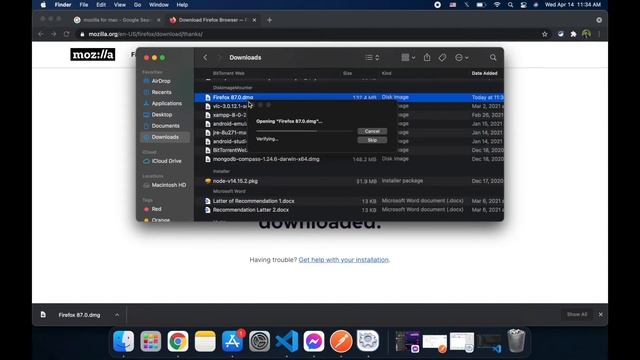Sort by Date Added column
The width and height of the screenshot is (640, 360).
(484, 73)
